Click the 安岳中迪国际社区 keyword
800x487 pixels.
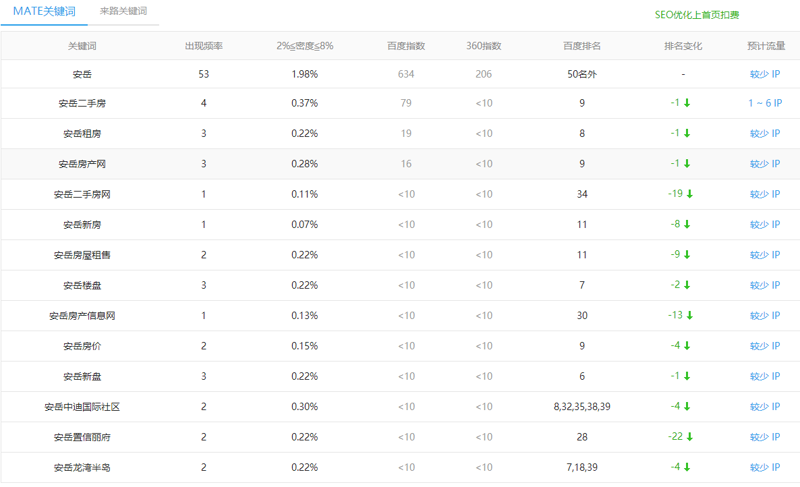82,407
